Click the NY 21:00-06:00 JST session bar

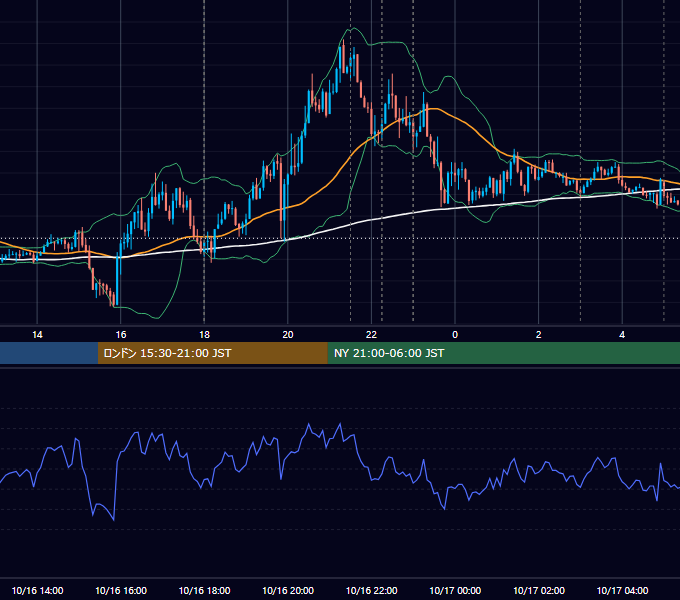pyautogui.click(x=503, y=353)
